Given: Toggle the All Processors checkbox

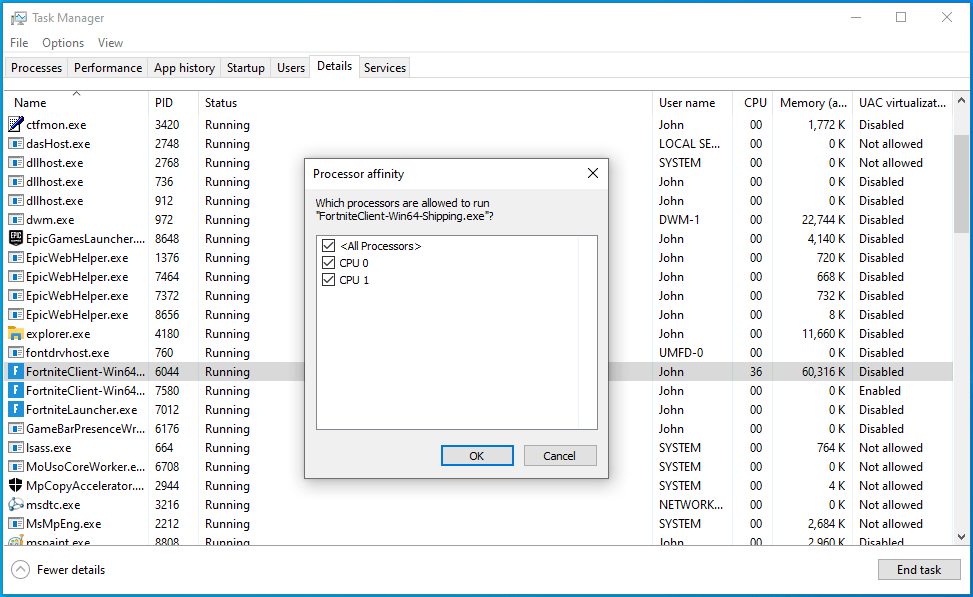Looking at the screenshot, I should [x=328, y=246].
